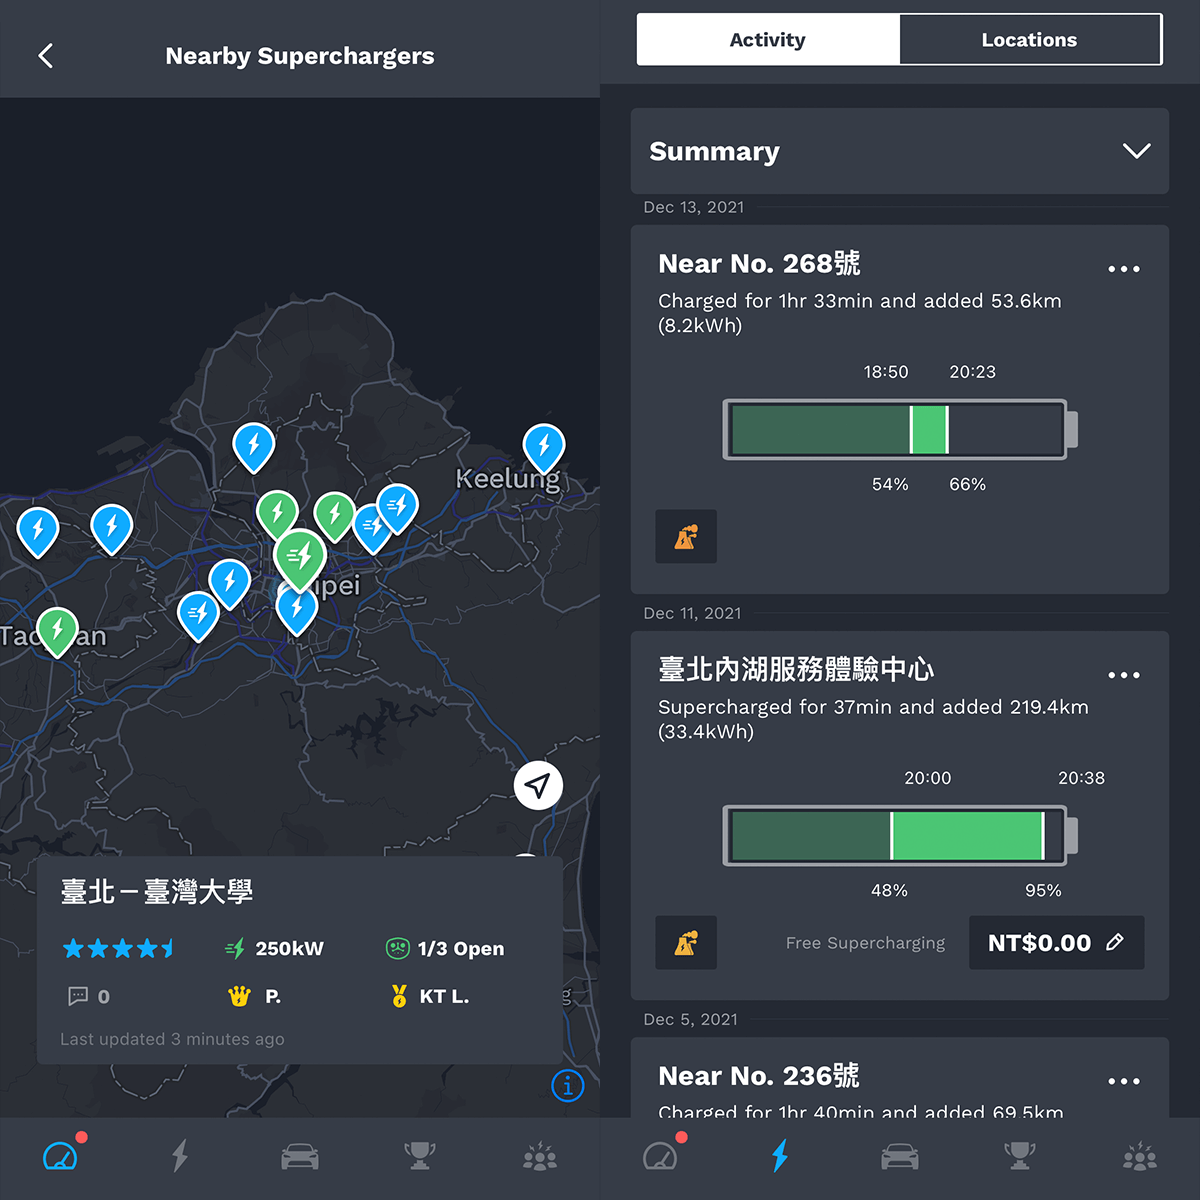Image resolution: width=1200 pixels, height=1200 pixels.
Task: Tap the 'Near No. 268號' session title
Action: click(x=759, y=263)
